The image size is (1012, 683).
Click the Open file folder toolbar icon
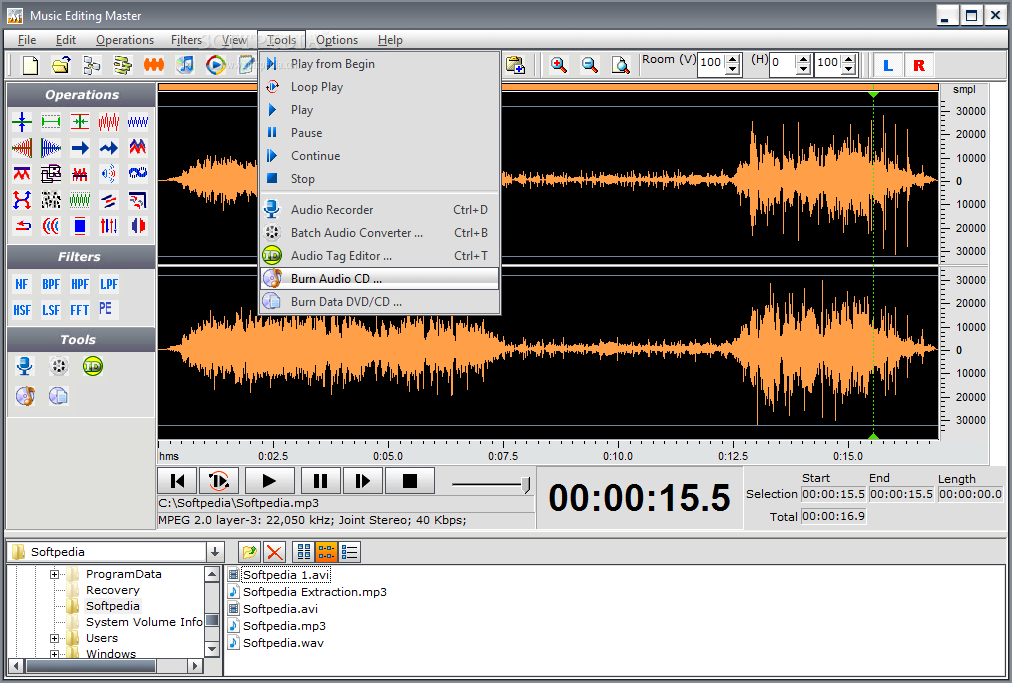click(x=61, y=65)
